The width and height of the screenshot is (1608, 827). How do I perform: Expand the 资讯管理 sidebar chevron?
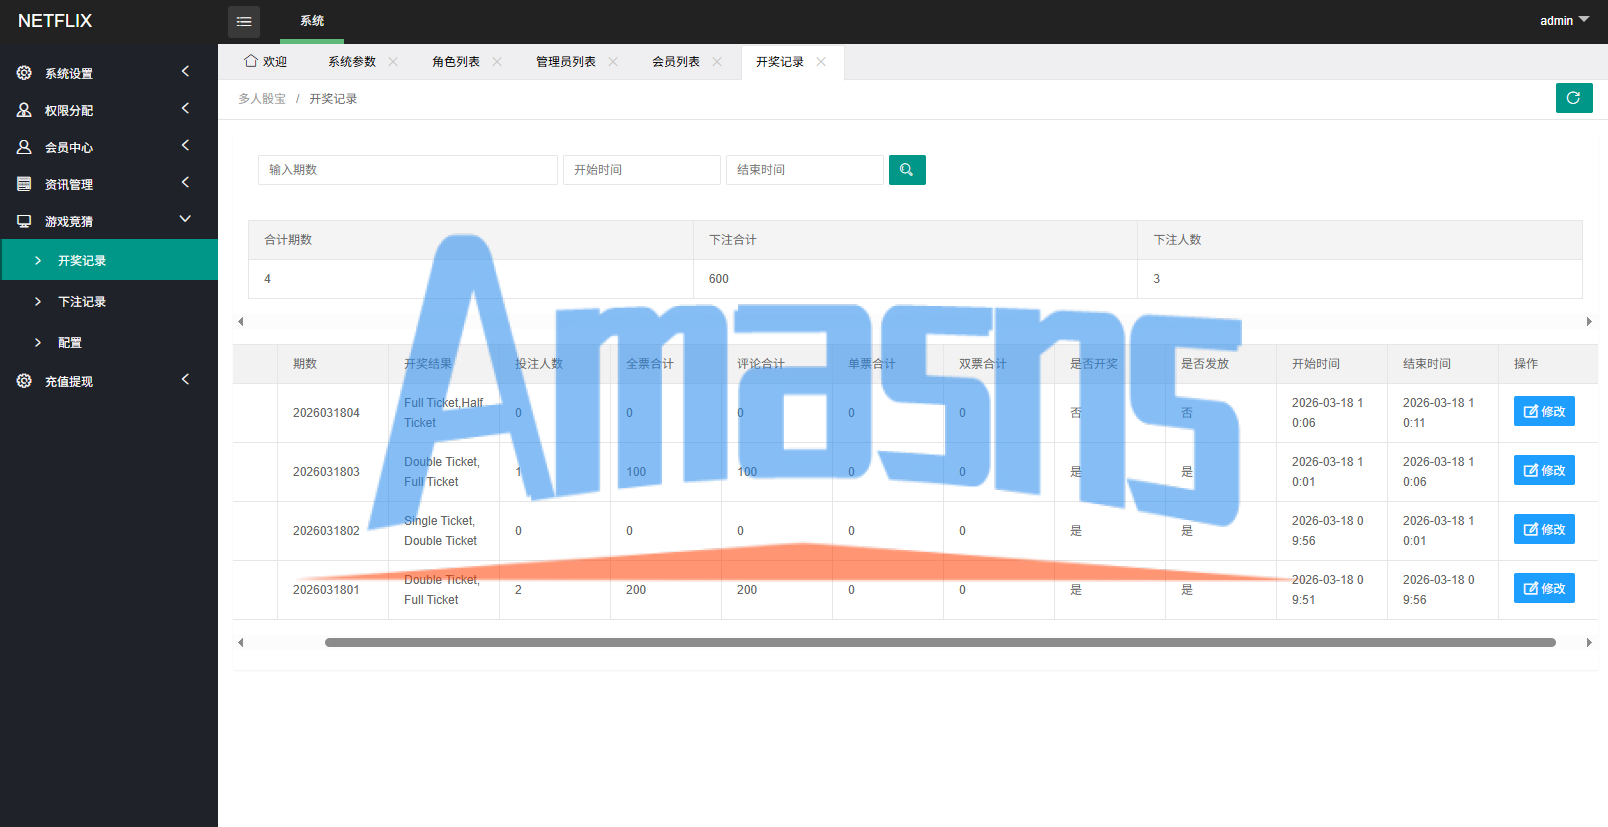click(x=185, y=182)
